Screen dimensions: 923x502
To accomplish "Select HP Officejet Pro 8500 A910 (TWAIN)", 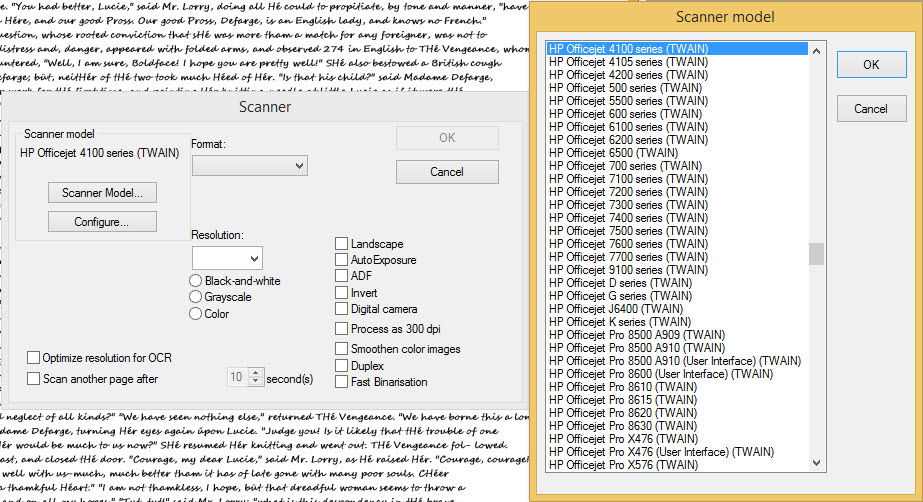I will (x=677, y=348).
